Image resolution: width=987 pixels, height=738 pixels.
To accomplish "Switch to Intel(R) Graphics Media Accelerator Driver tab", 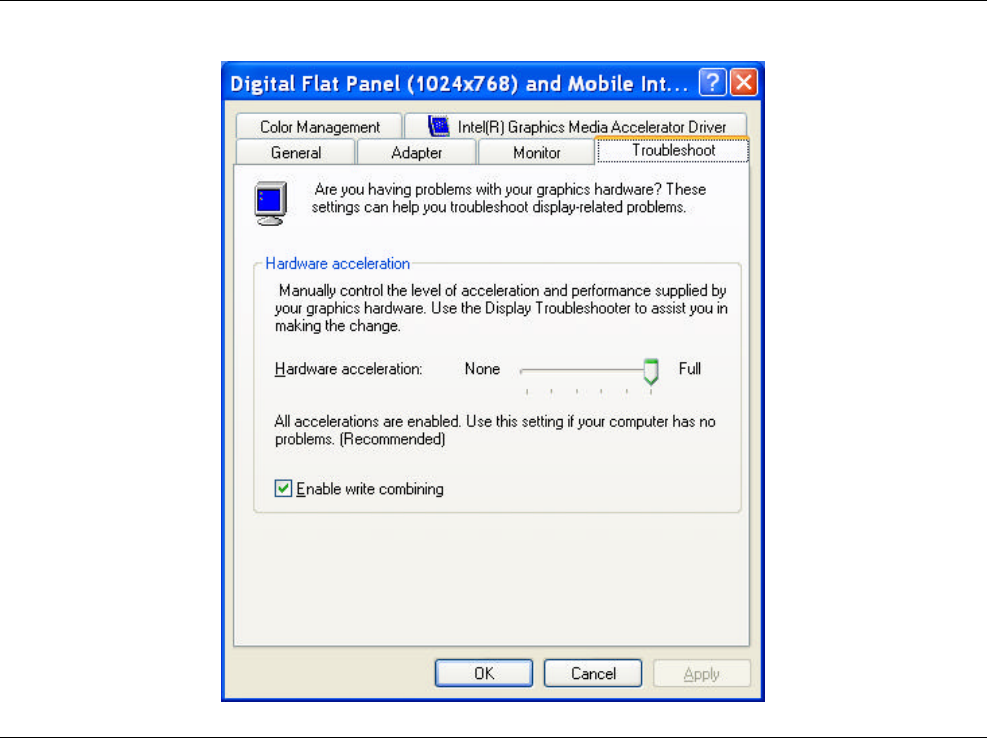I will click(576, 127).
